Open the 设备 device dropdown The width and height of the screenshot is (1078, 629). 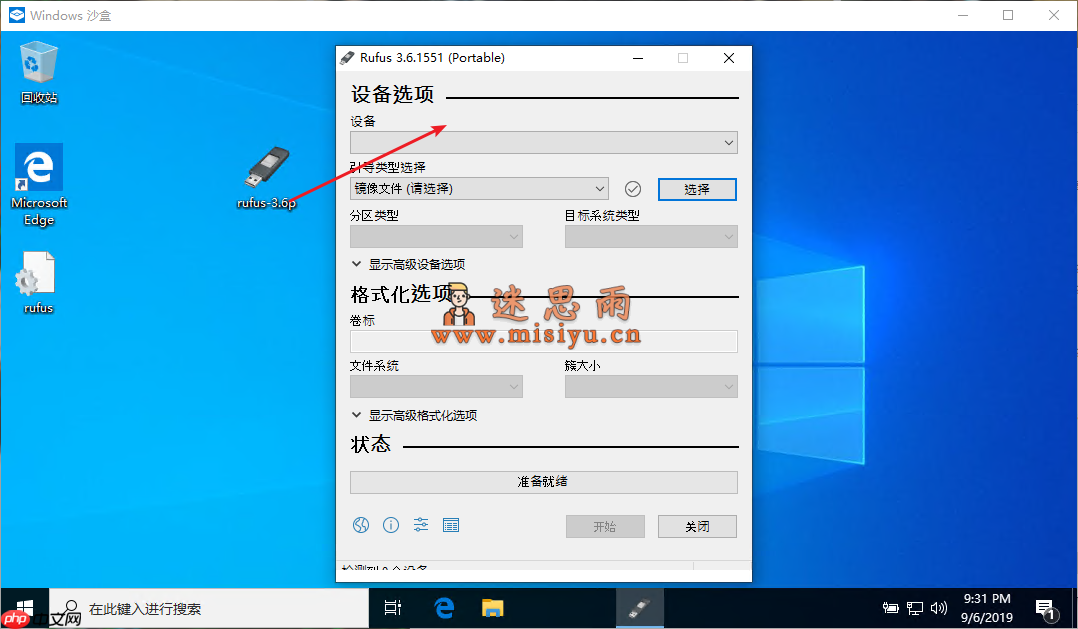(x=543, y=142)
